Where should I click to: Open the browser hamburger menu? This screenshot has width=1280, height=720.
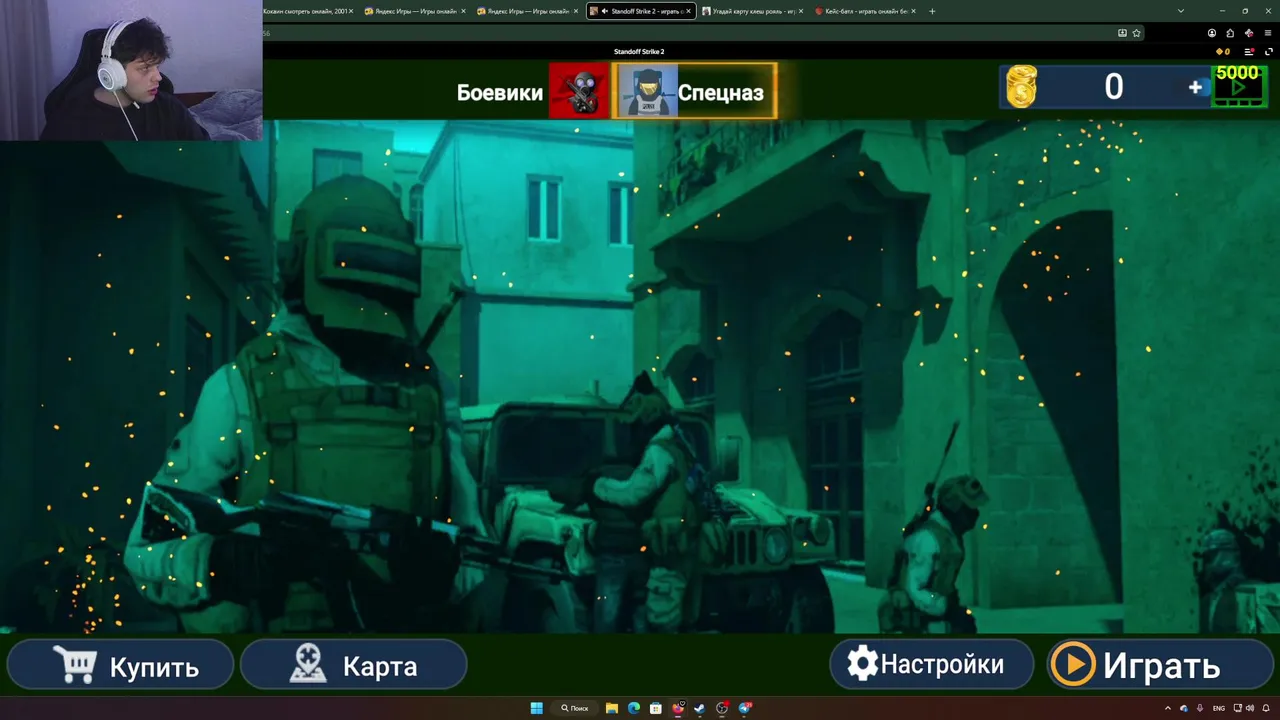(x=1268, y=33)
